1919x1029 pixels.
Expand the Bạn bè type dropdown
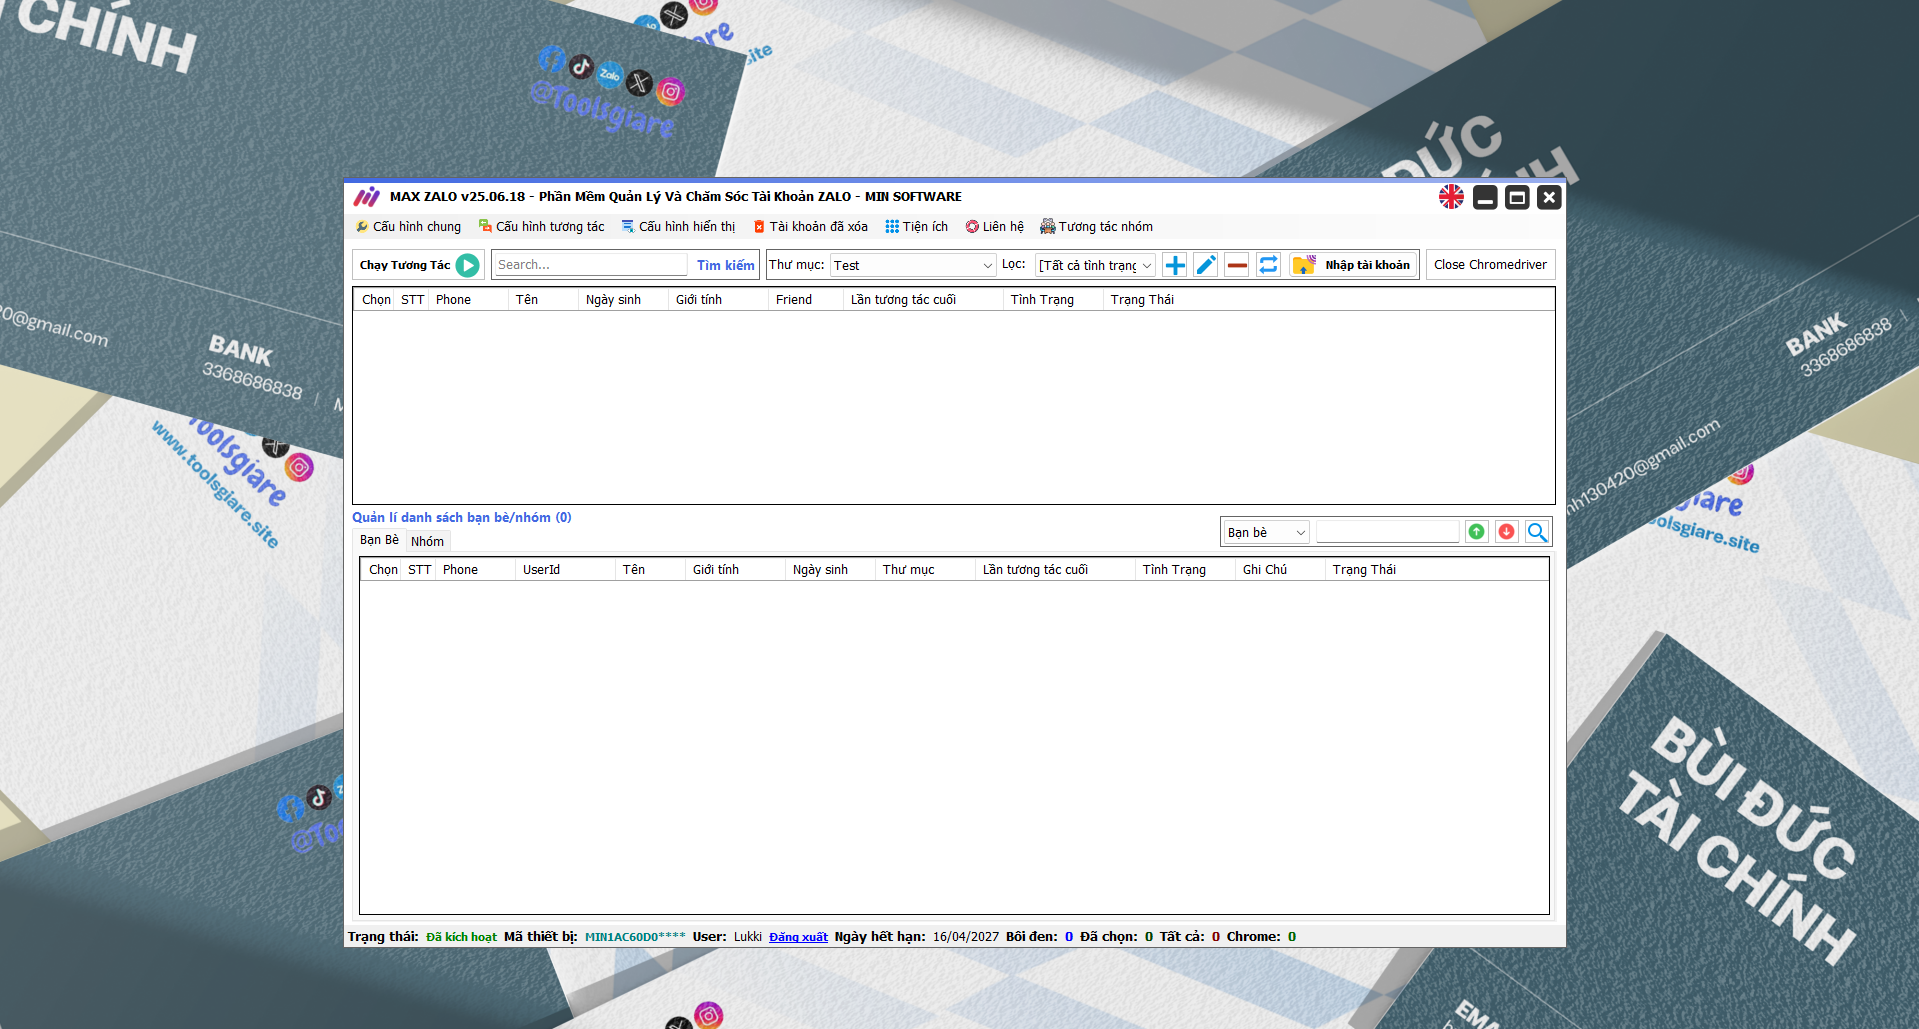1266,532
